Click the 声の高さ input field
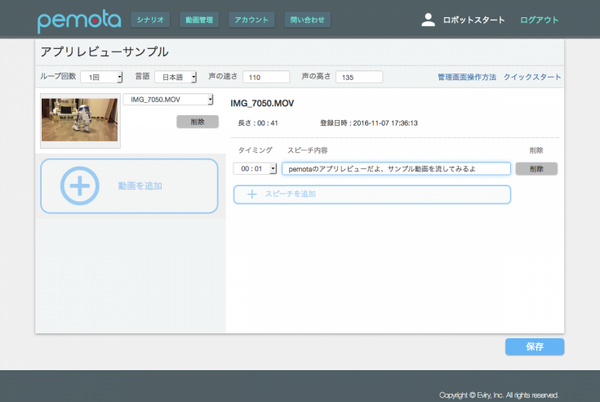Screen dimensions: 600x402 click(360, 77)
